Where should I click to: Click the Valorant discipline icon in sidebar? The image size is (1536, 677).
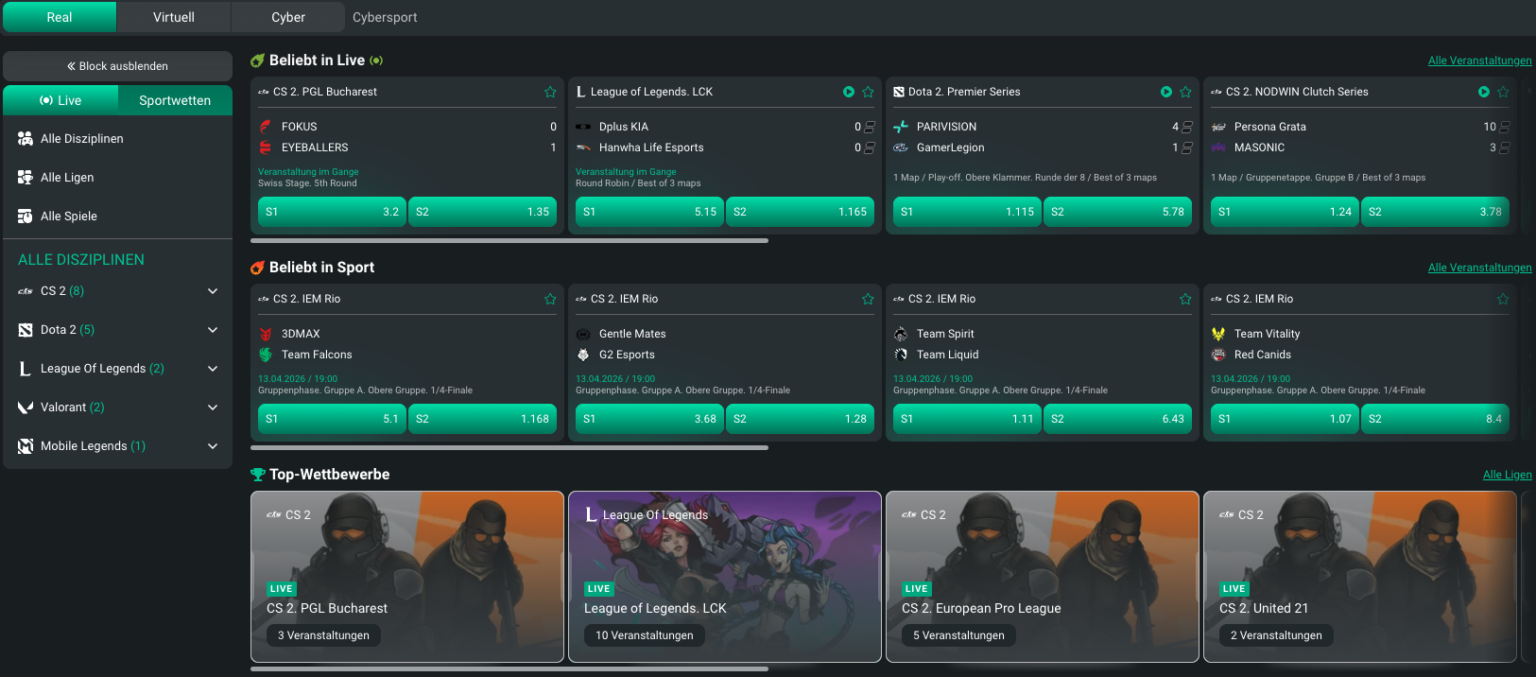[x=26, y=408]
